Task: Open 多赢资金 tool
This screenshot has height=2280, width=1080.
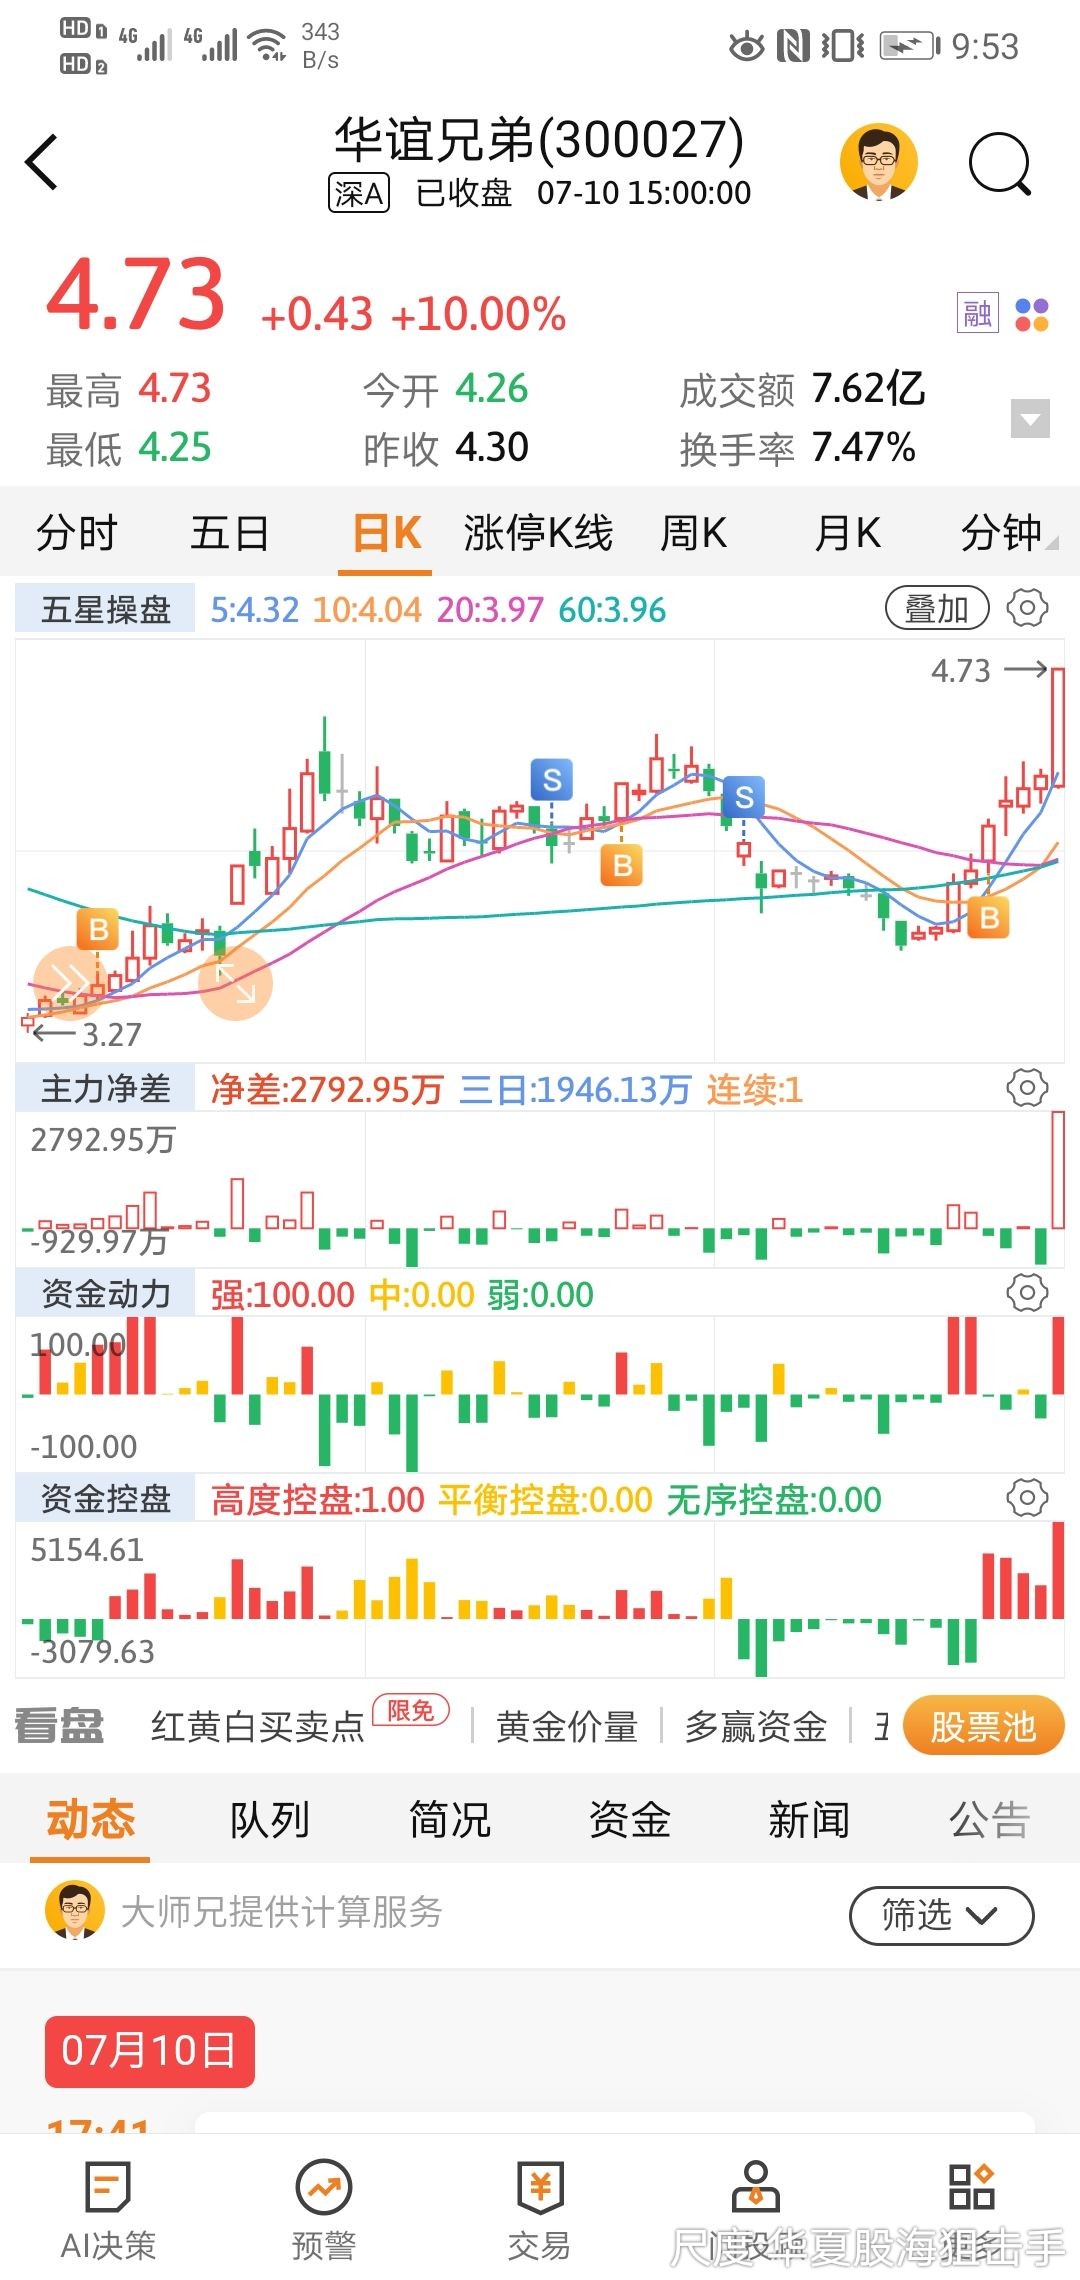Action: click(x=756, y=1726)
